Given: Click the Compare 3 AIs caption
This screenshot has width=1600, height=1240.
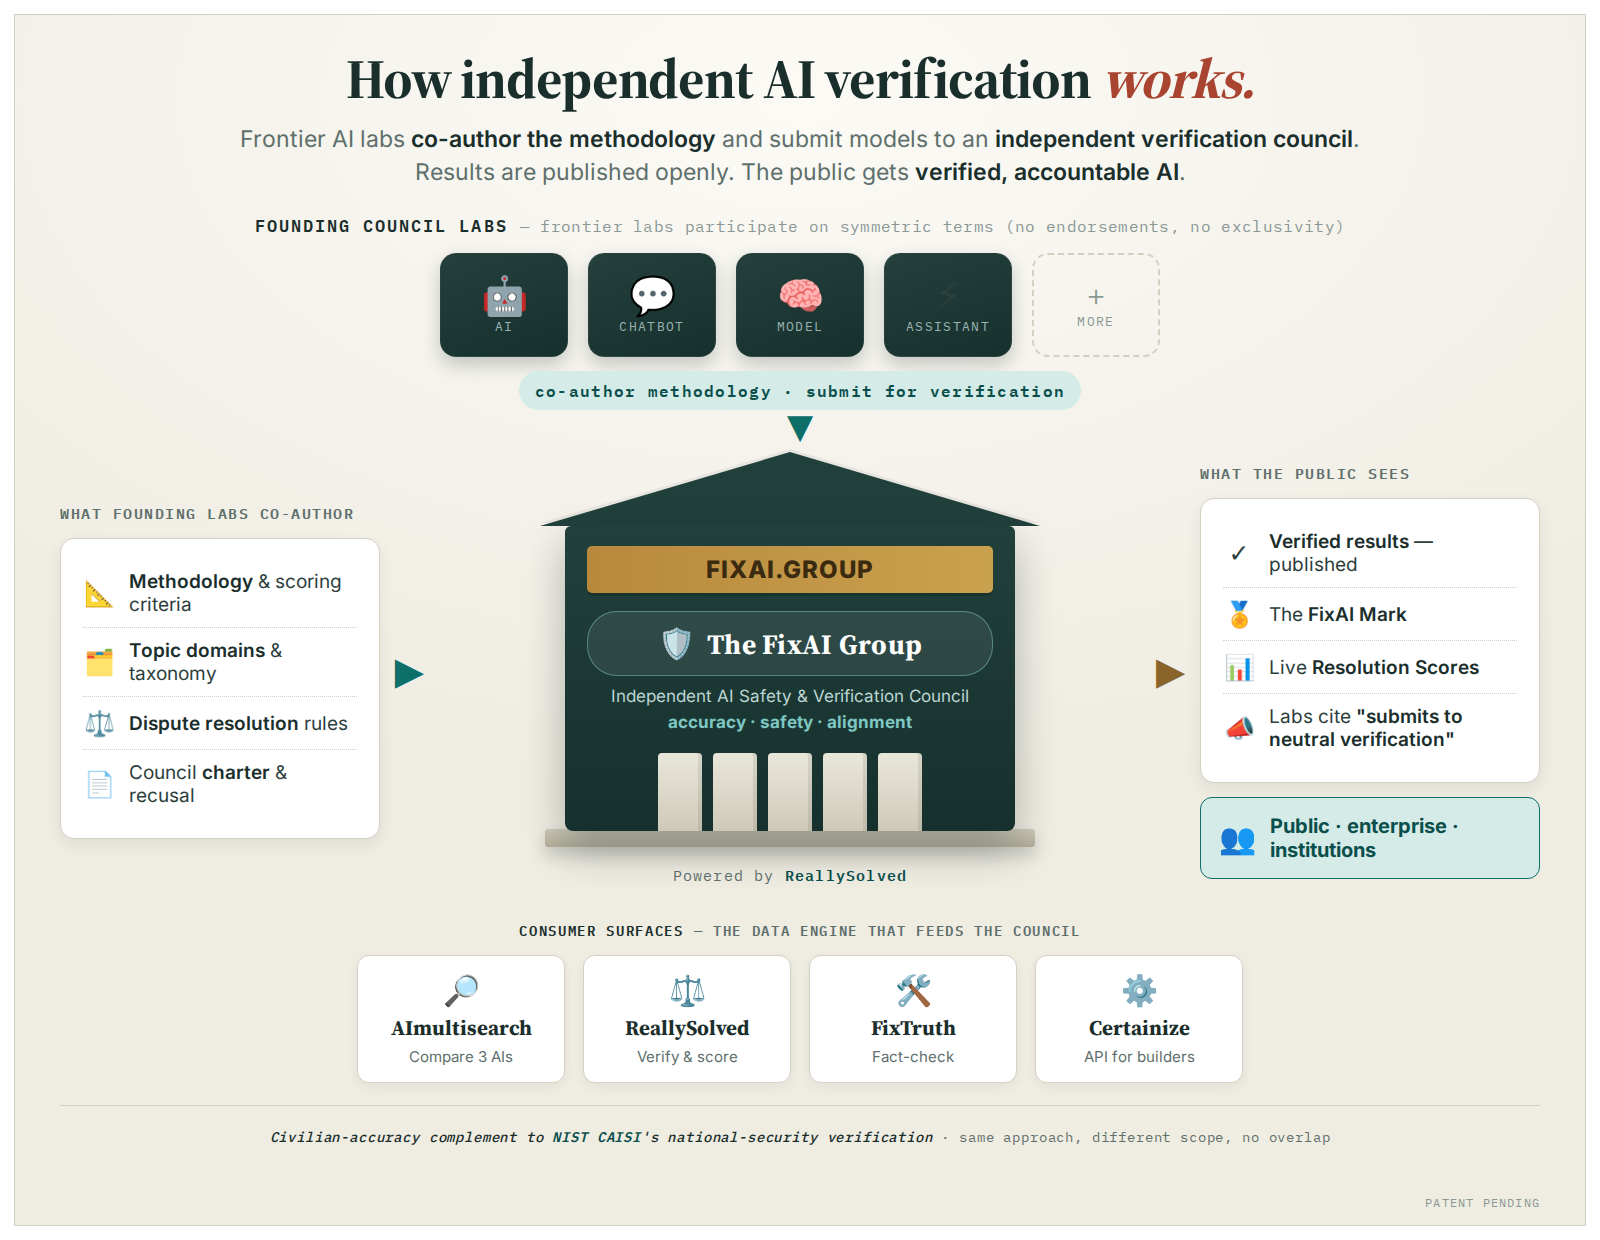Looking at the screenshot, I should (461, 1057).
